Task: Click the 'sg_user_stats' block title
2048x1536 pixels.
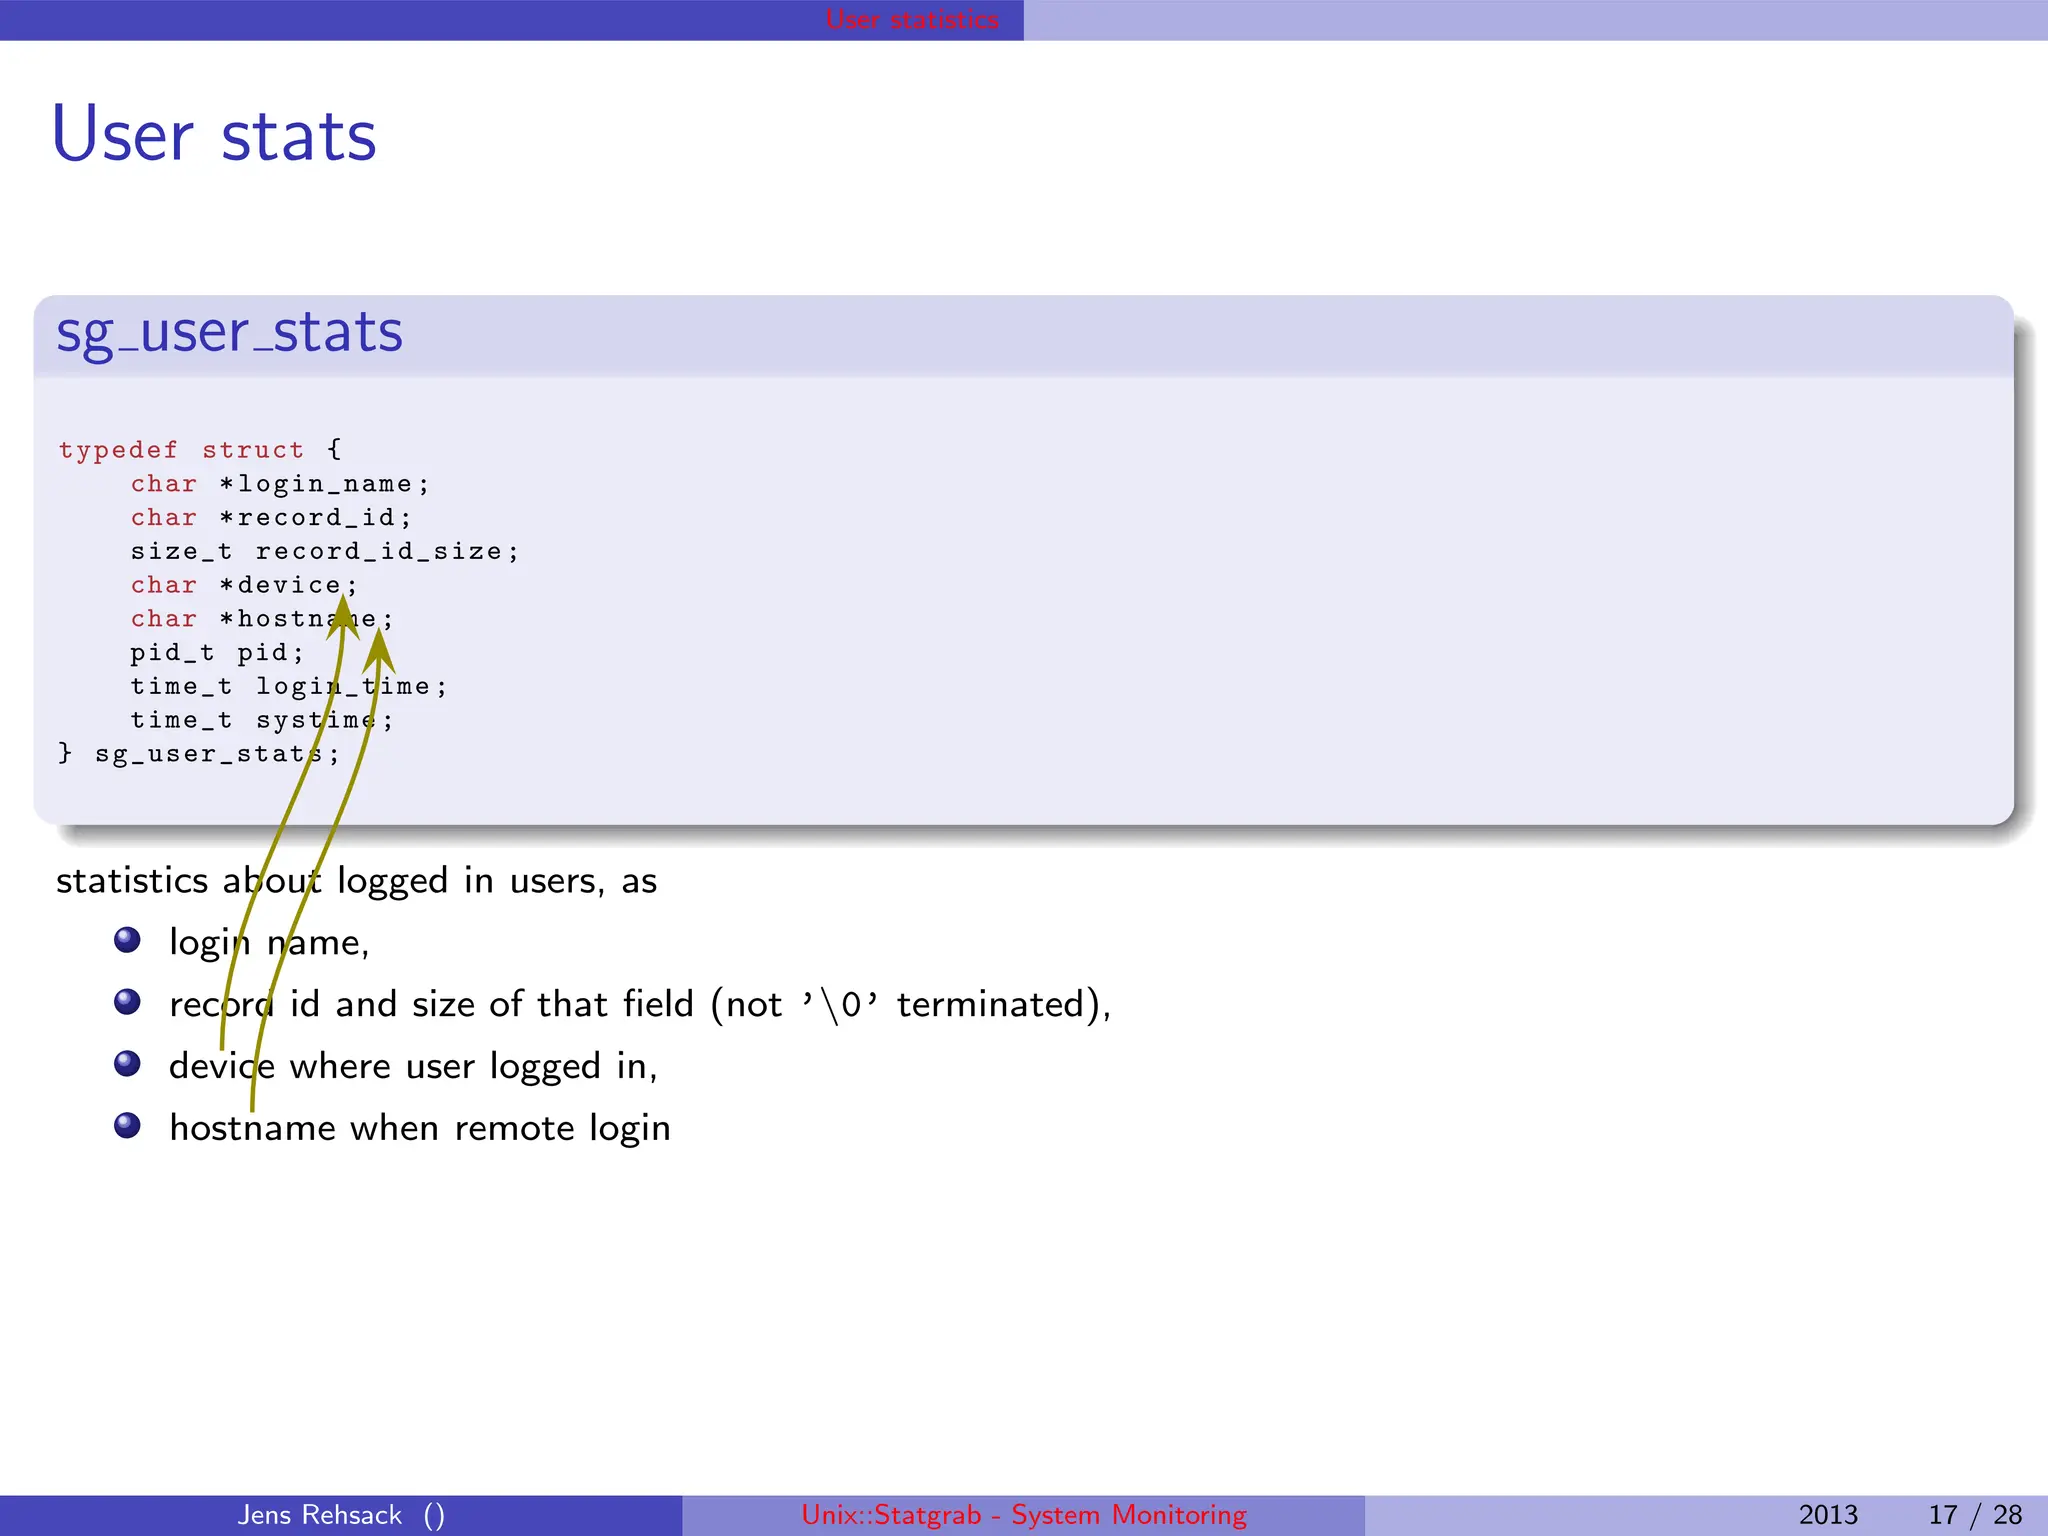Action: pyautogui.click(x=229, y=332)
